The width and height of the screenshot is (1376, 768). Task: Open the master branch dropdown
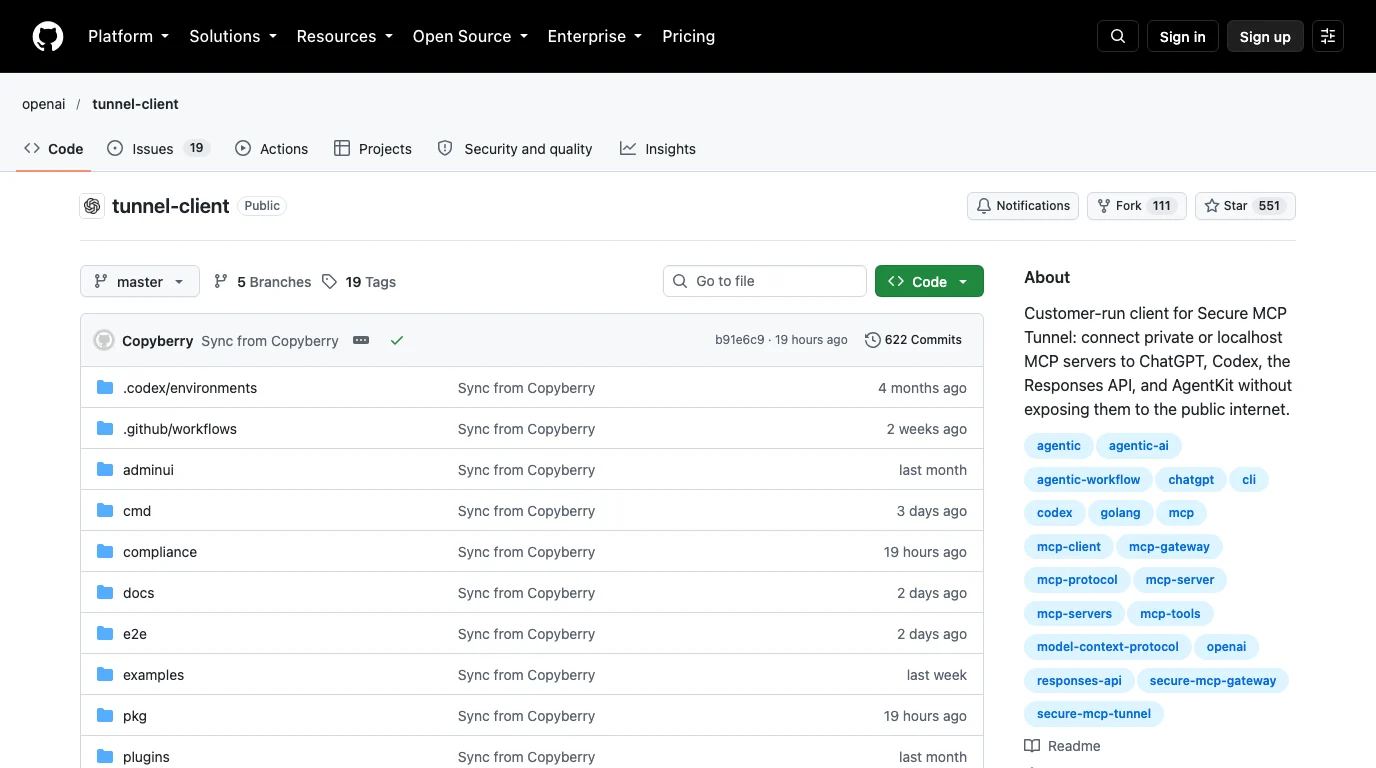click(140, 282)
